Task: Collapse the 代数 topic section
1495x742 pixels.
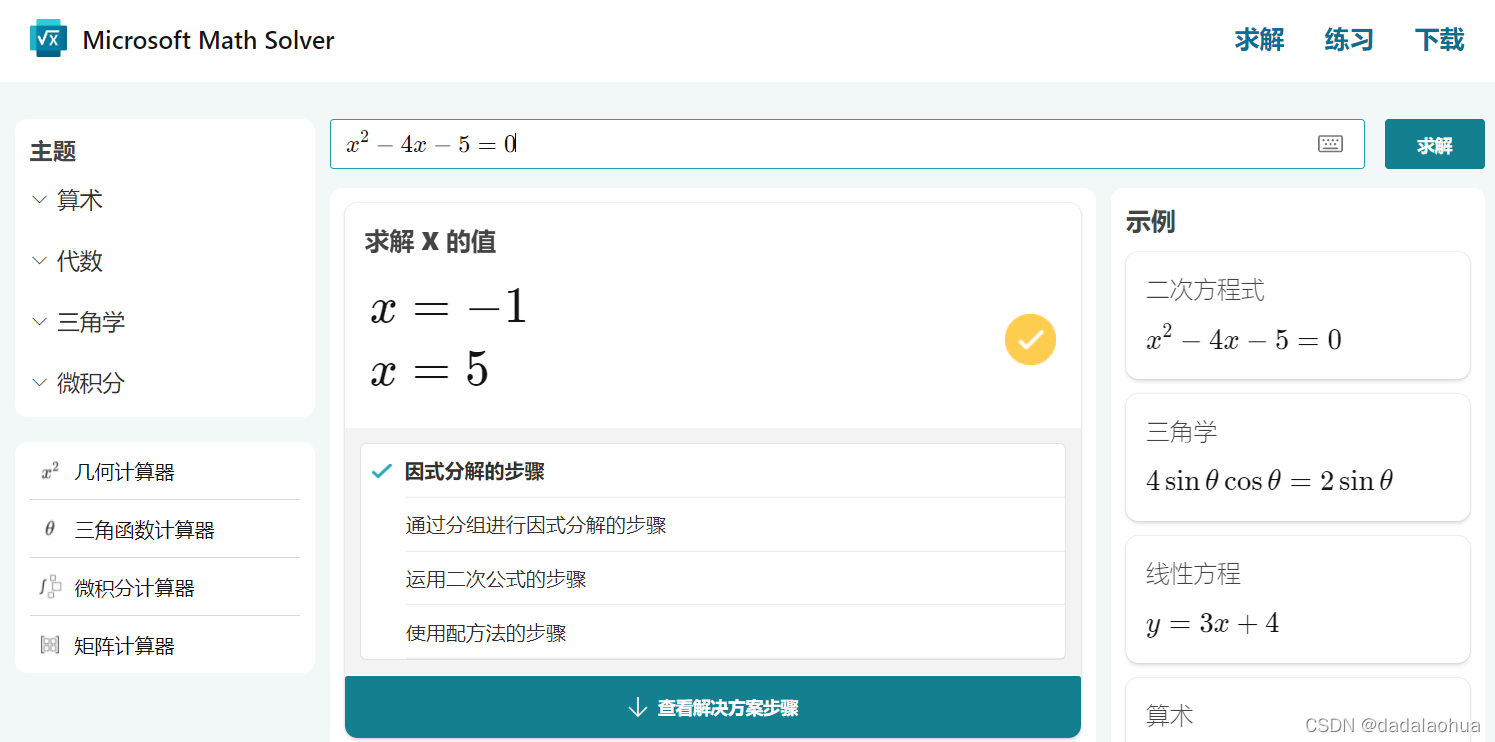Action: pos(40,260)
